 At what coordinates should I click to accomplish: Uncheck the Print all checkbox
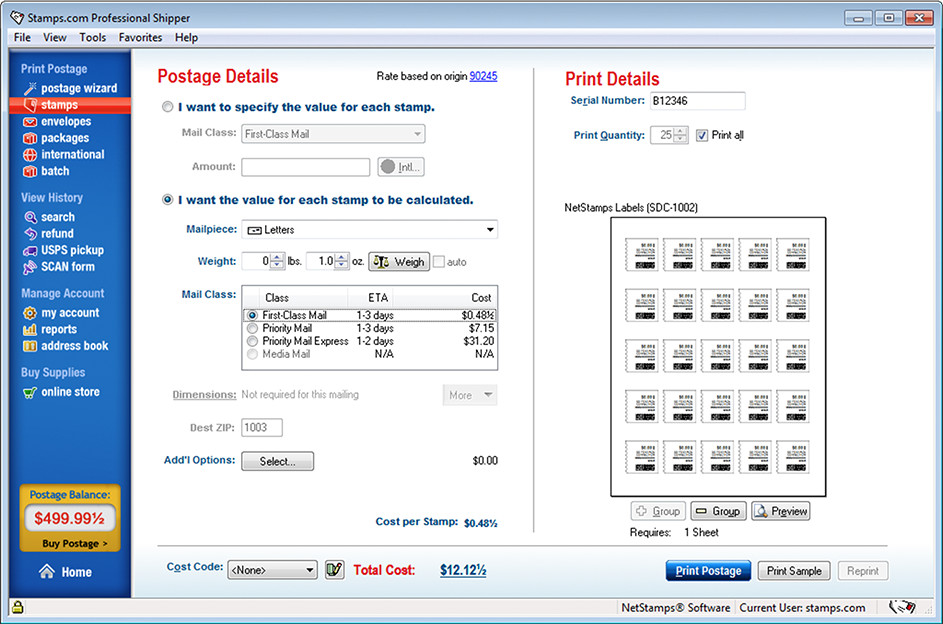702,135
